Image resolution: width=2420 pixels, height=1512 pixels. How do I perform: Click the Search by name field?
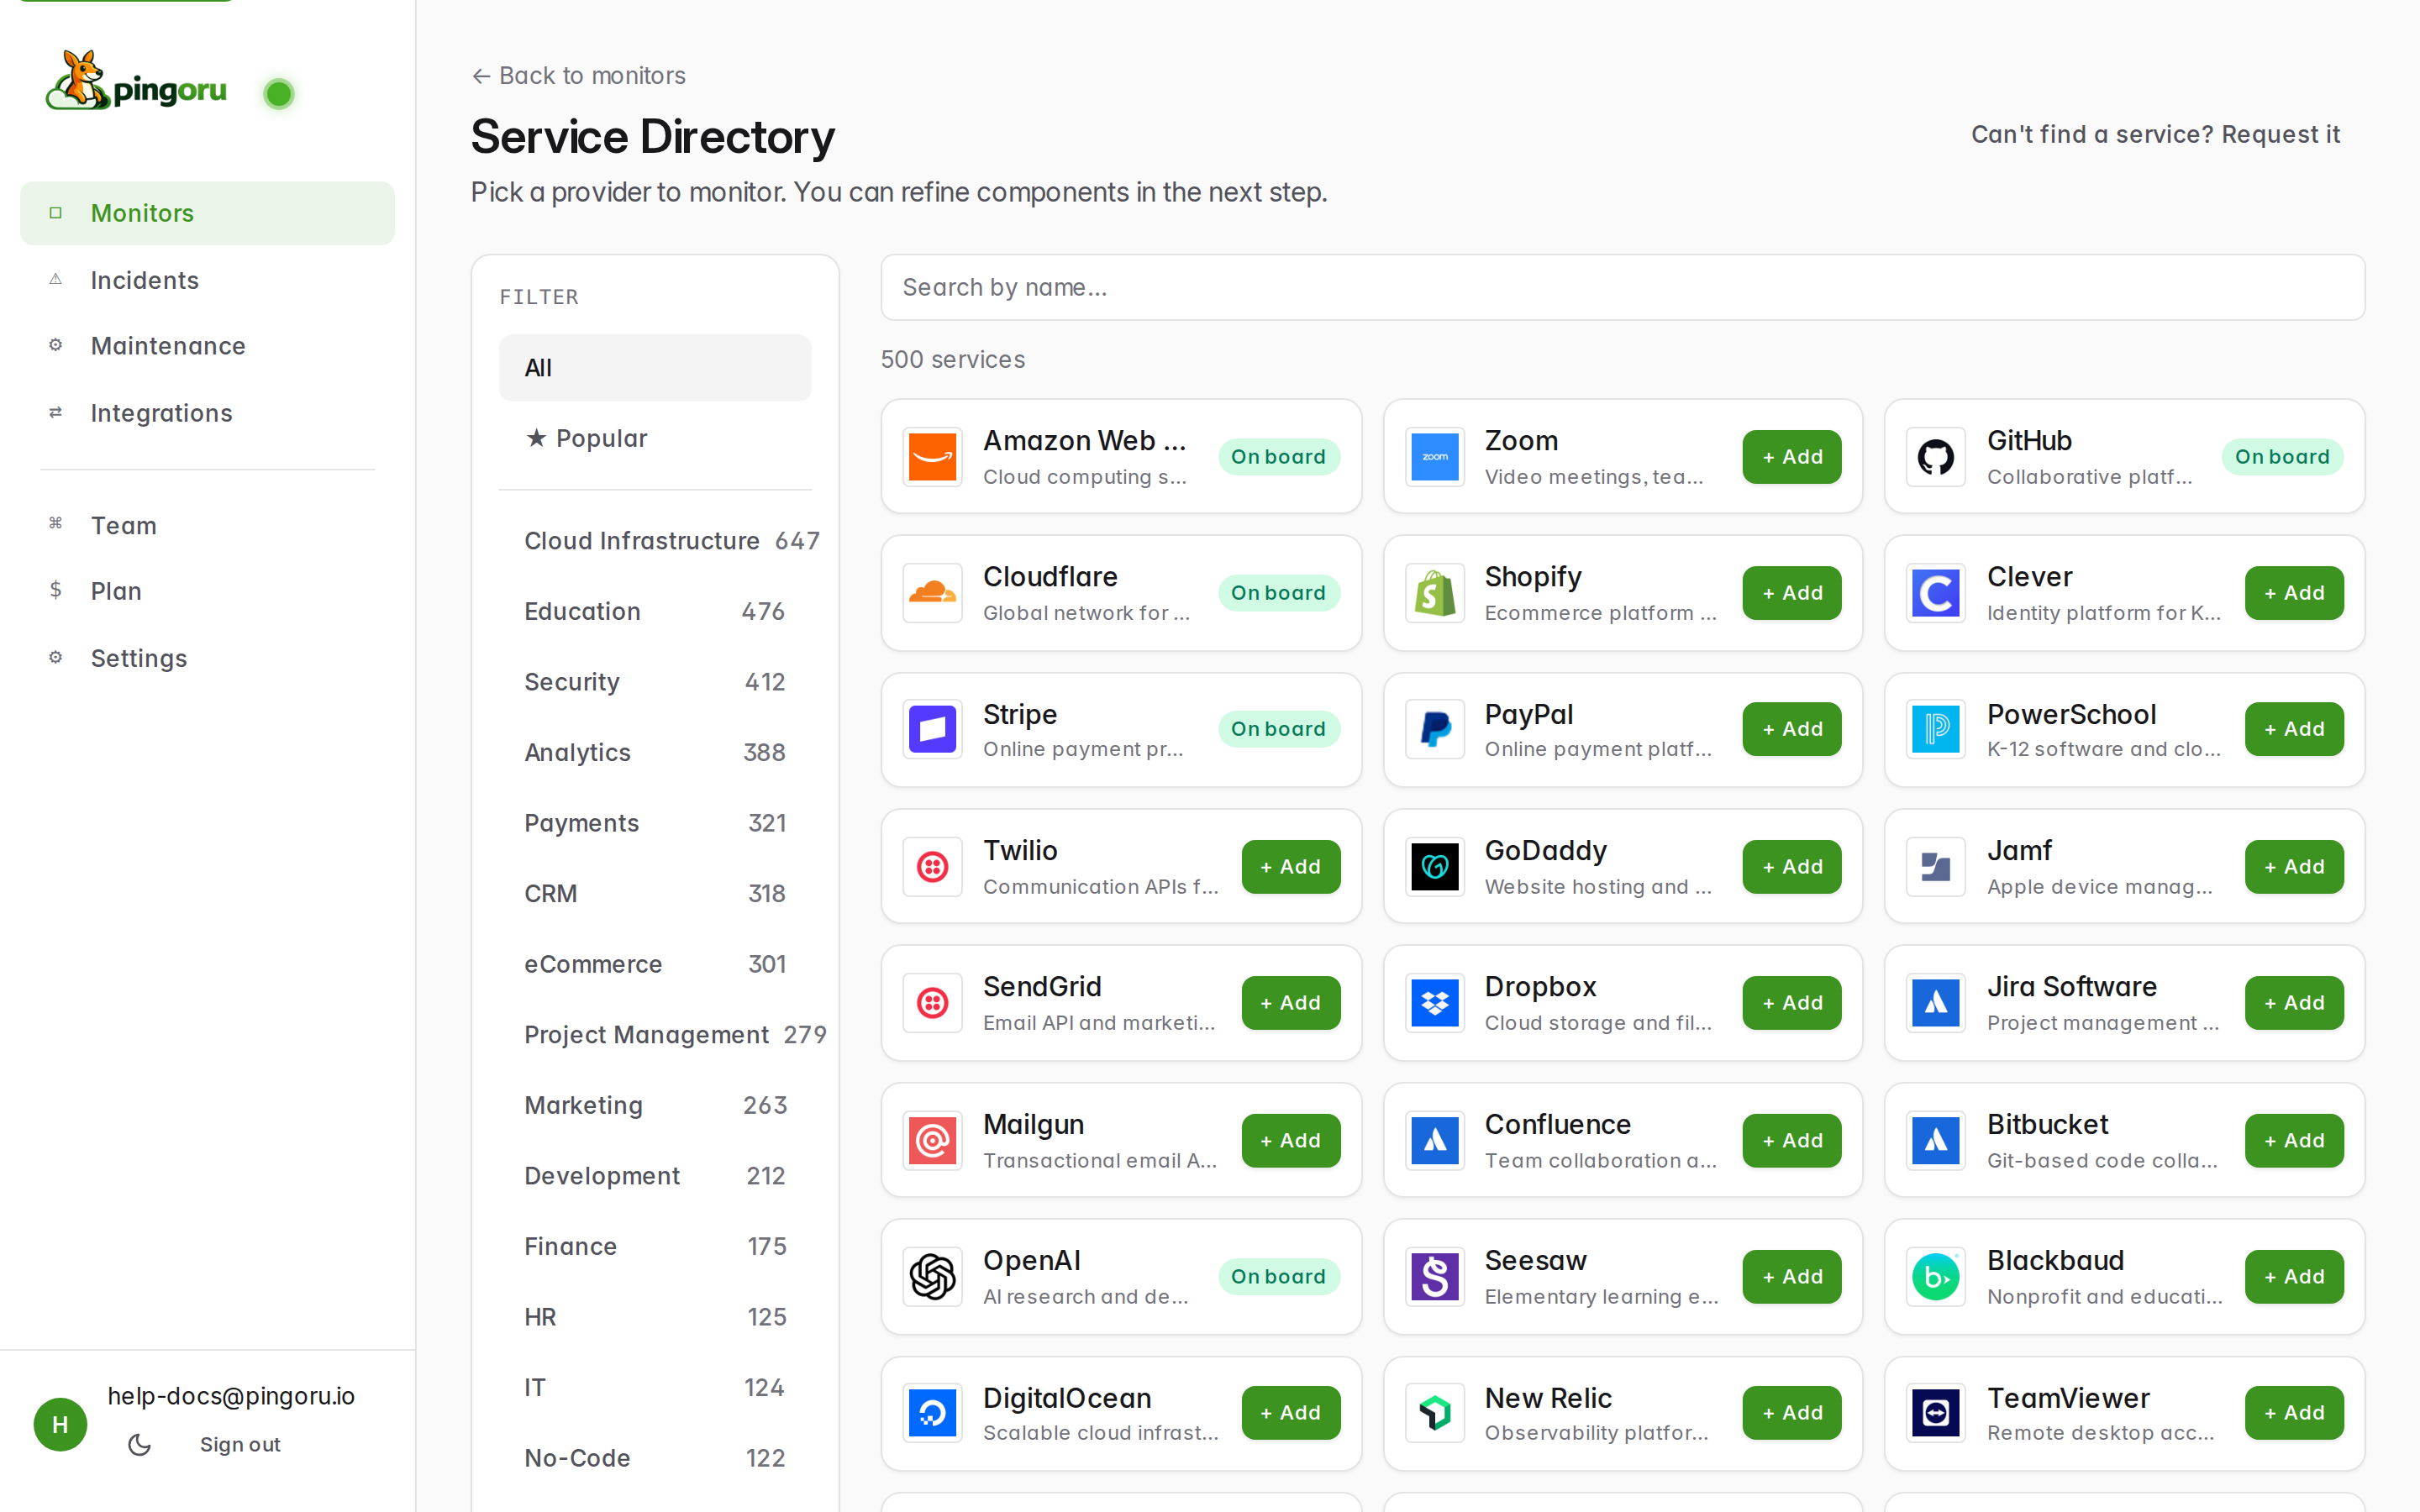[1621, 287]
